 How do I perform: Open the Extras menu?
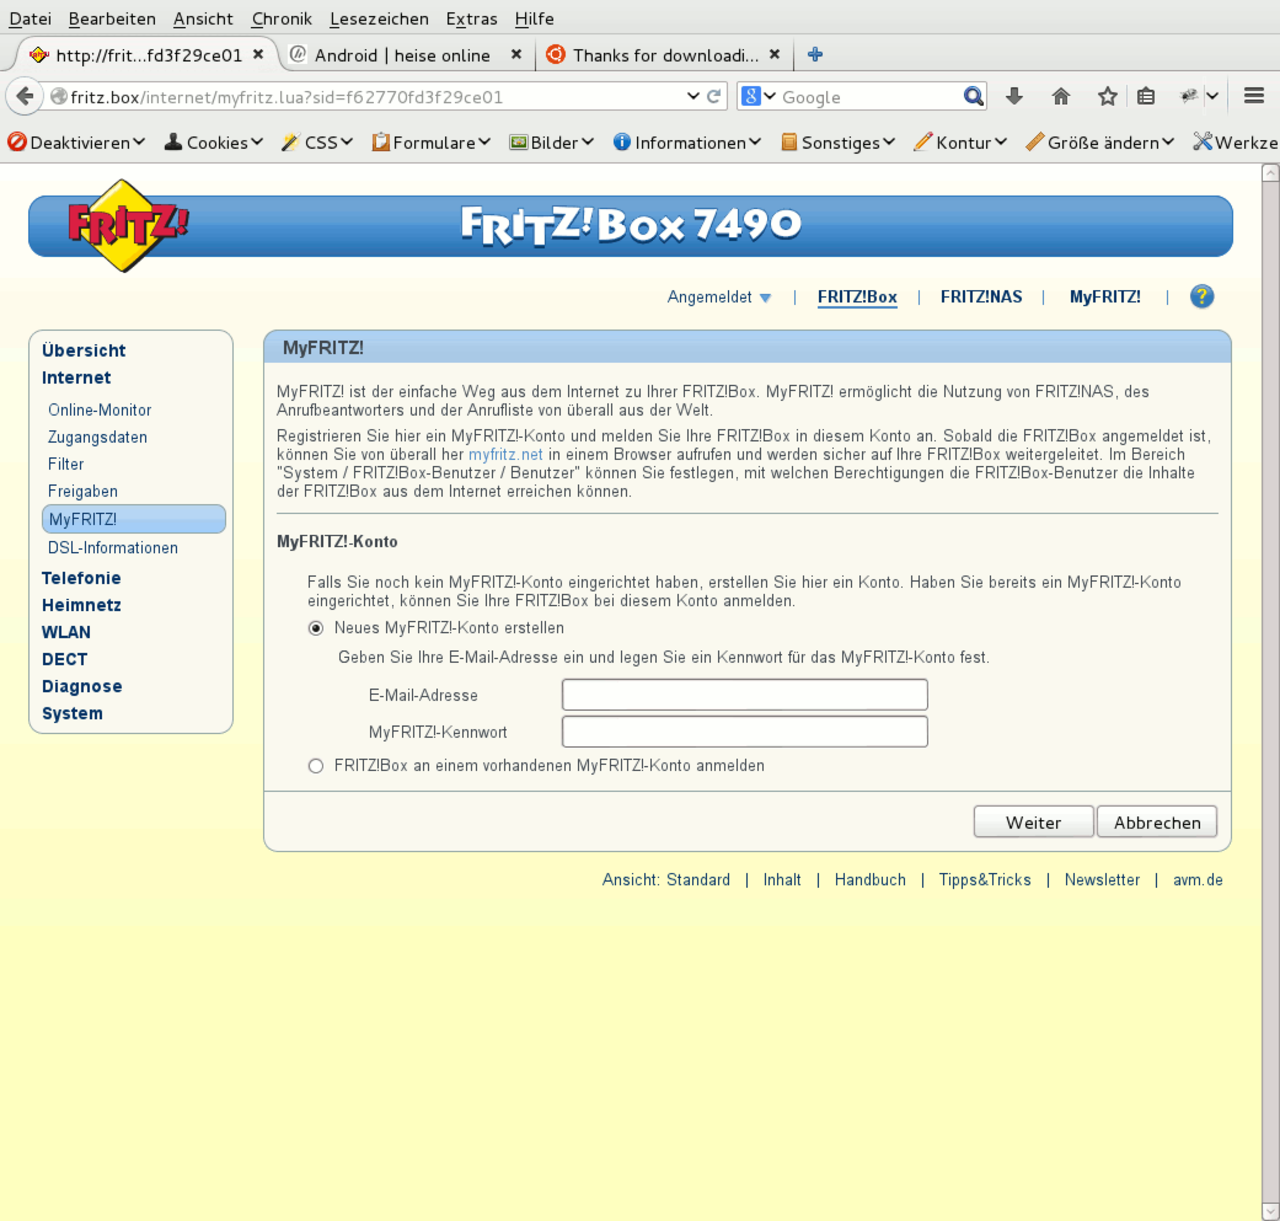click(x=472, y=18)
